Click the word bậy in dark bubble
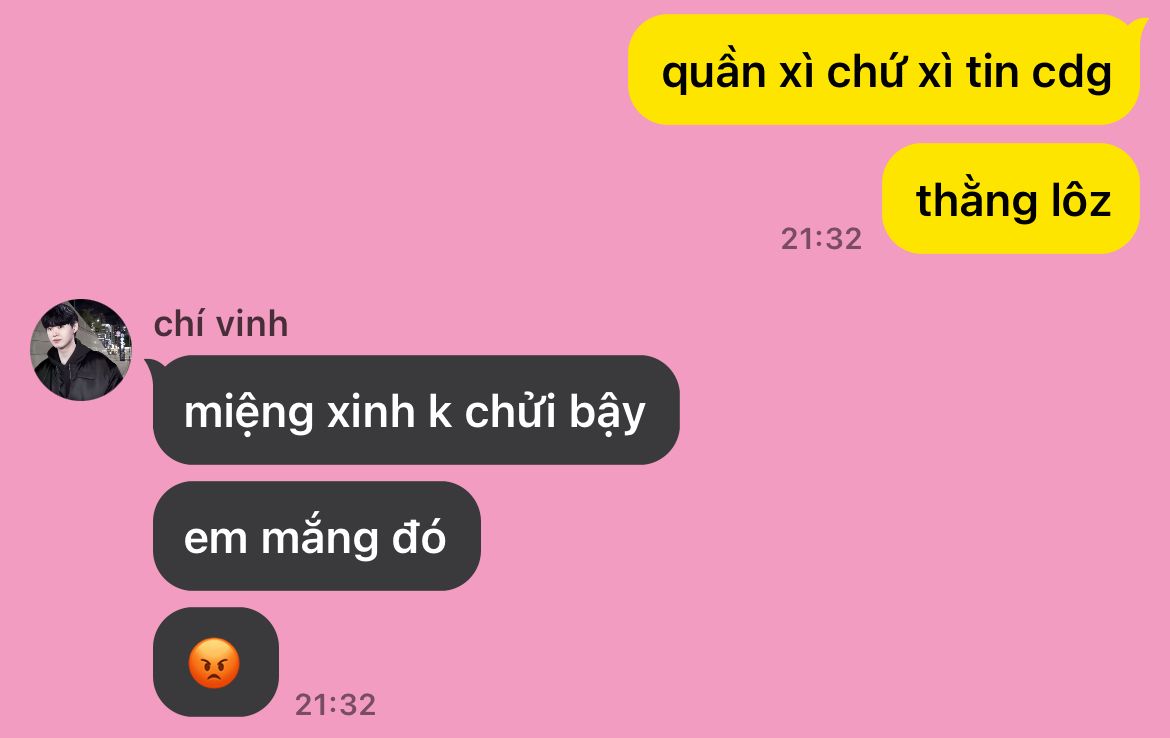This screenshot has width=1170, height=738. [607, 413]
